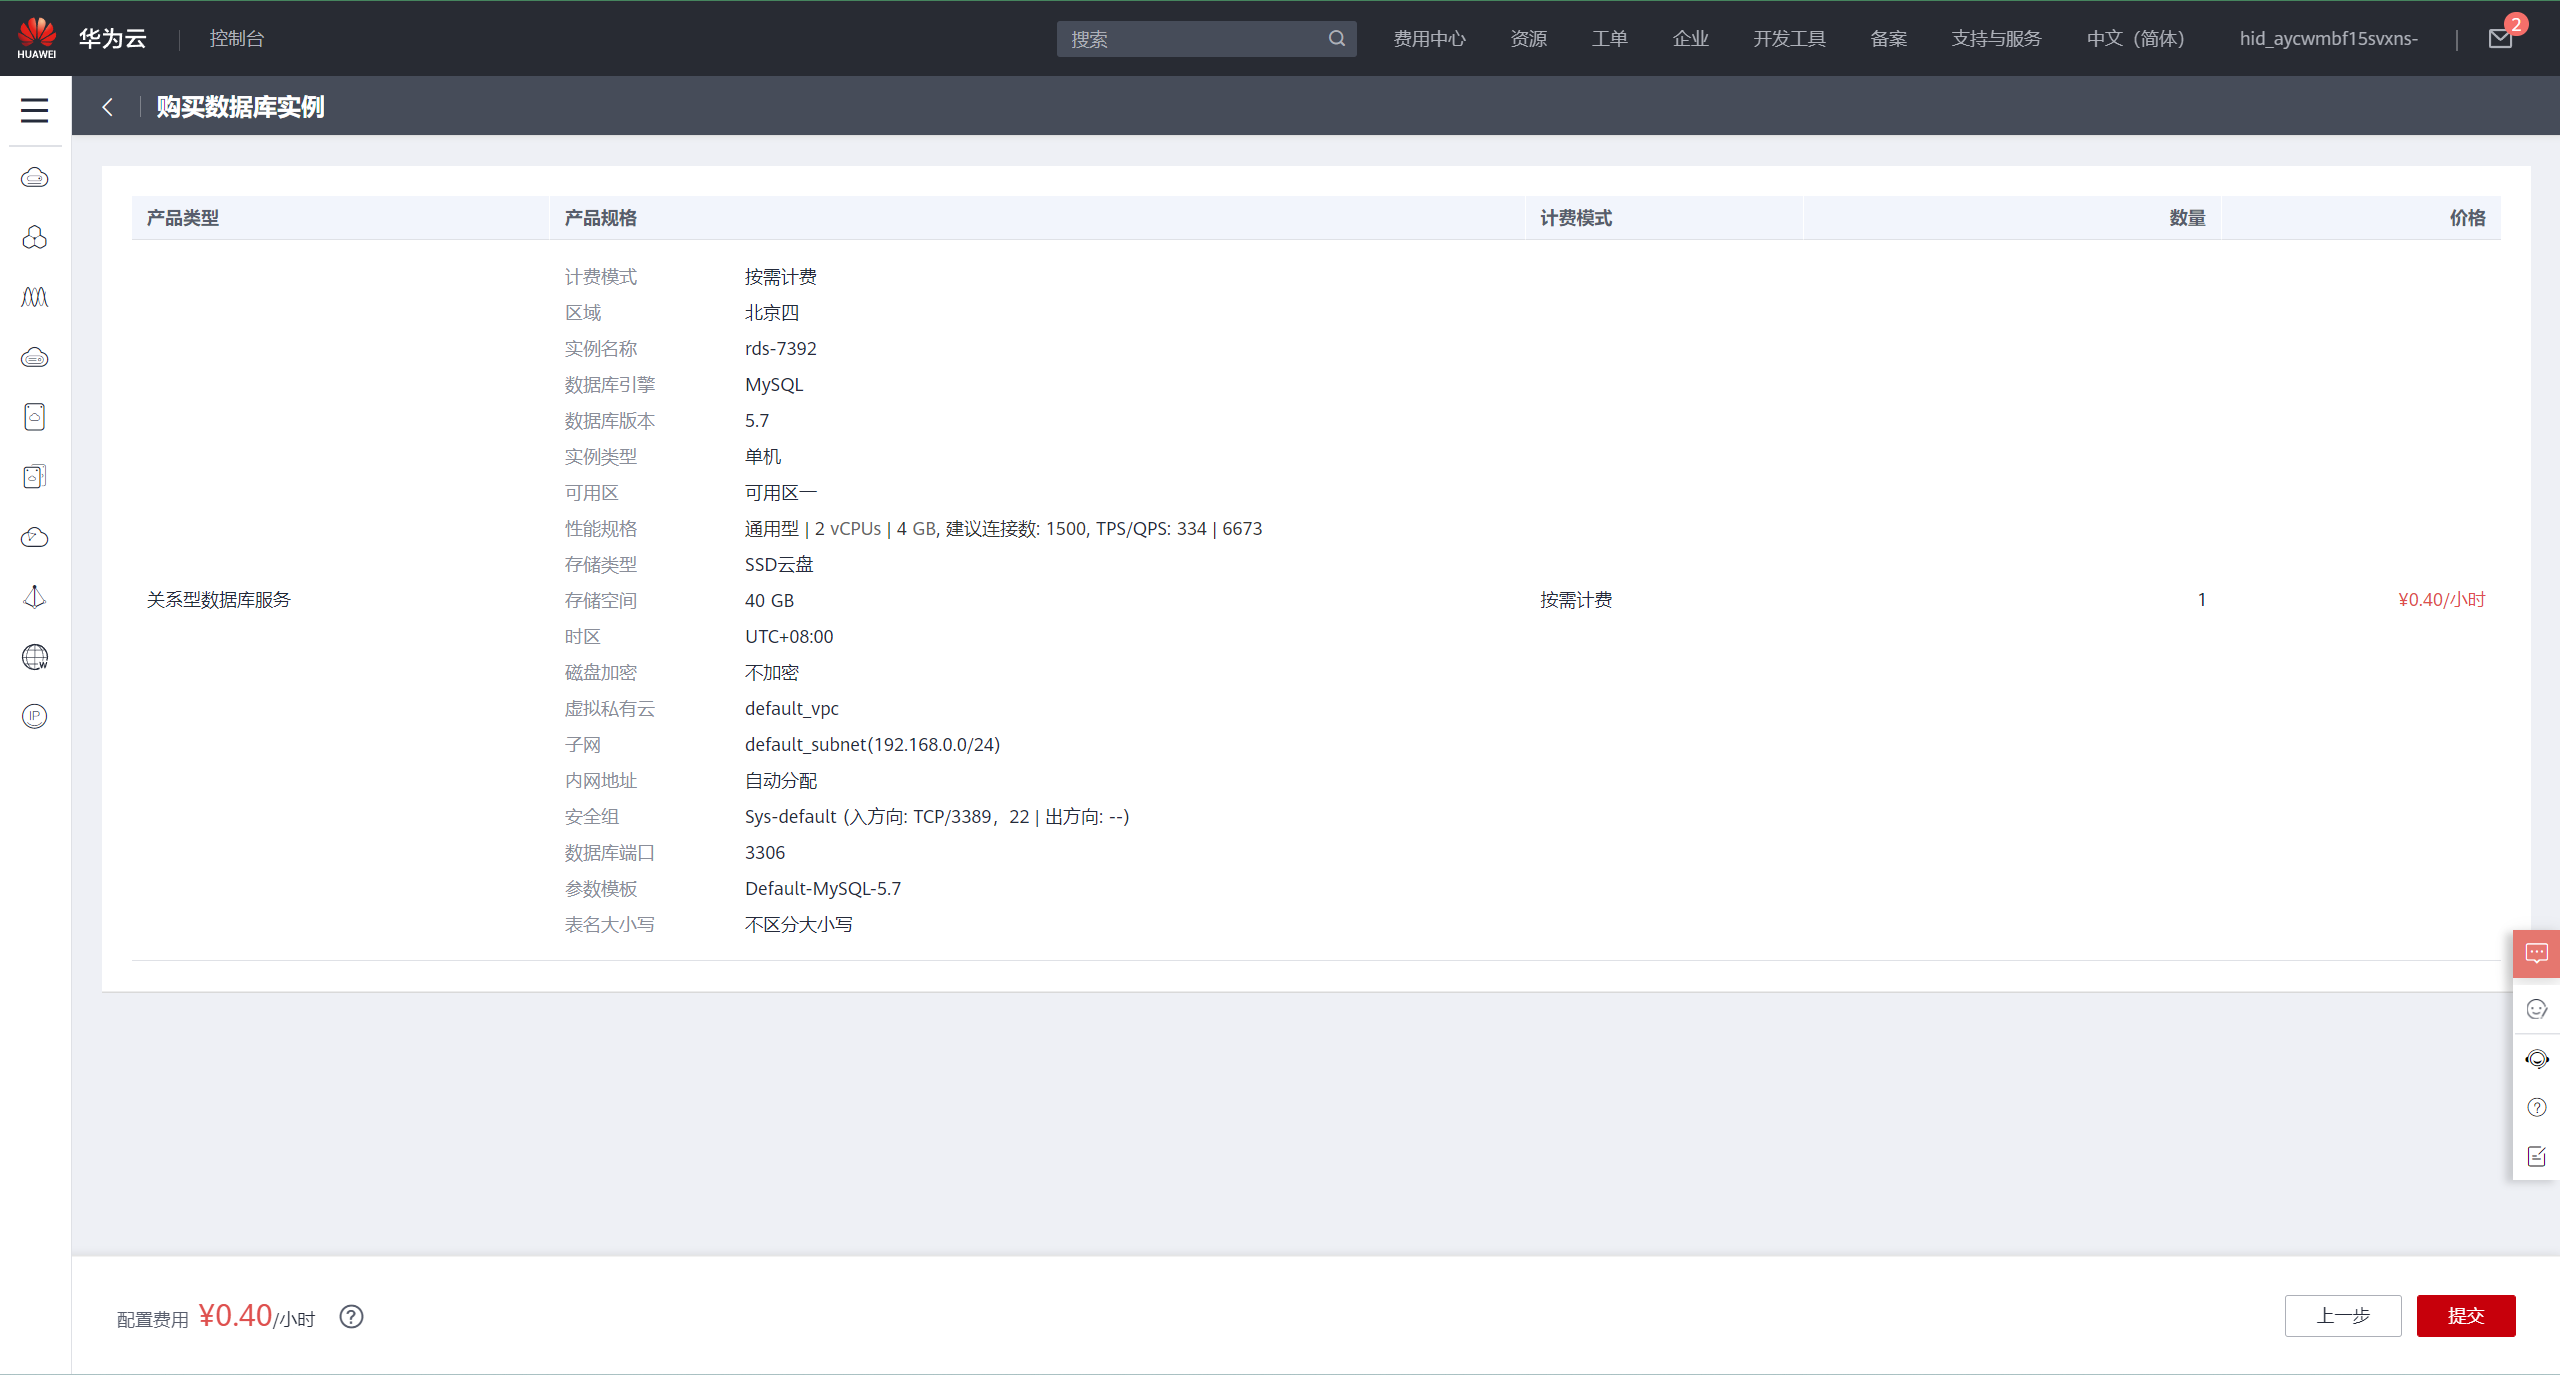This screenshot has width=2560, height=1375.
Task: Open the Elastic IP sidebar icon
Action: coord(35,716)
